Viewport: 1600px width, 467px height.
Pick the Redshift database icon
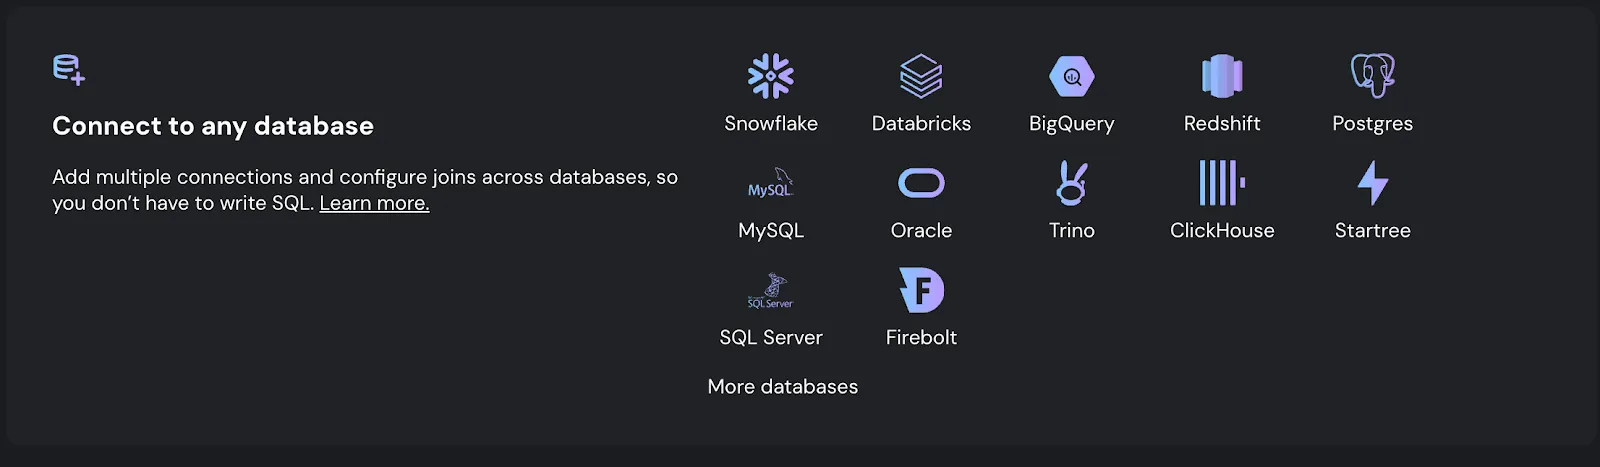(1222, 76)
